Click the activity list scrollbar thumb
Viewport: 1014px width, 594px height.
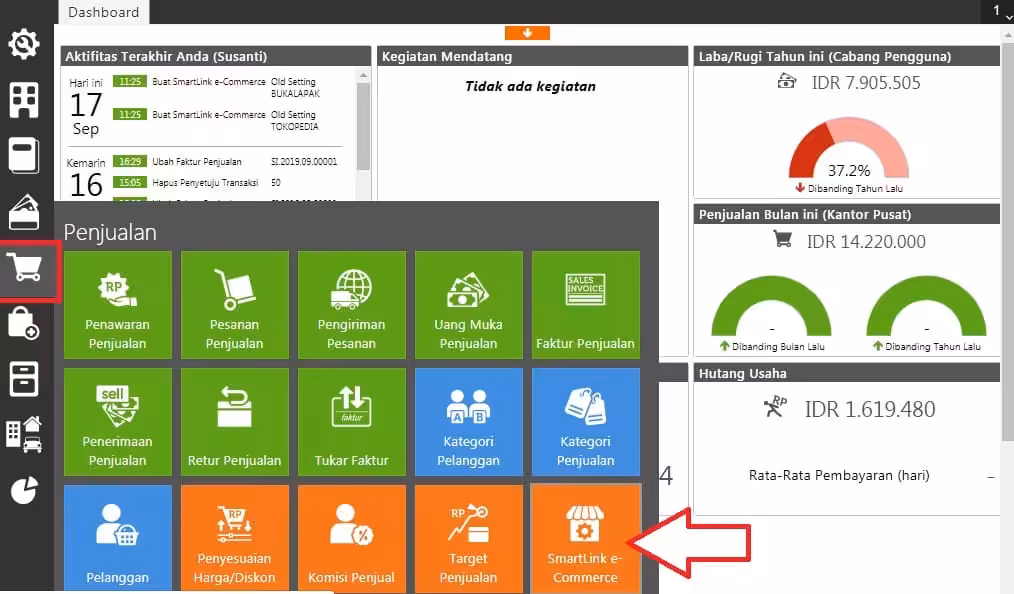(x=363, y=127)
